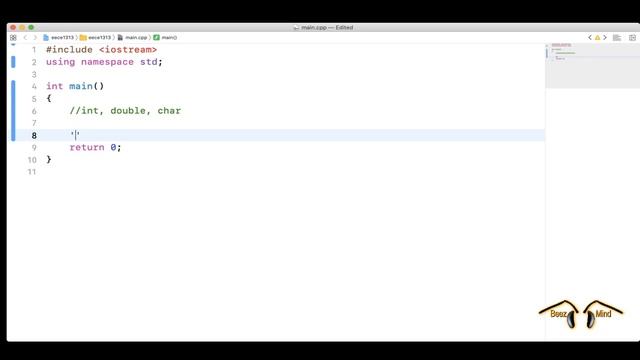Click the 'int main()' line

click(75, 86)
